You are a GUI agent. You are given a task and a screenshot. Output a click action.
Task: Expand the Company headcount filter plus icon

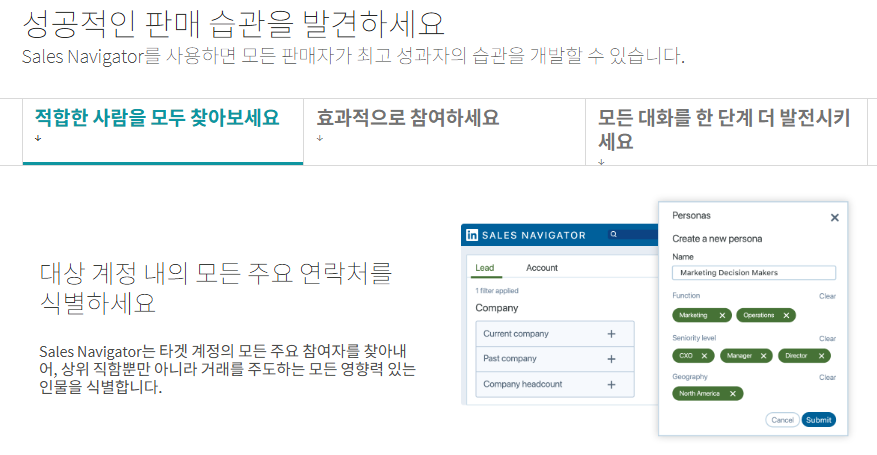tap(611, 385)
